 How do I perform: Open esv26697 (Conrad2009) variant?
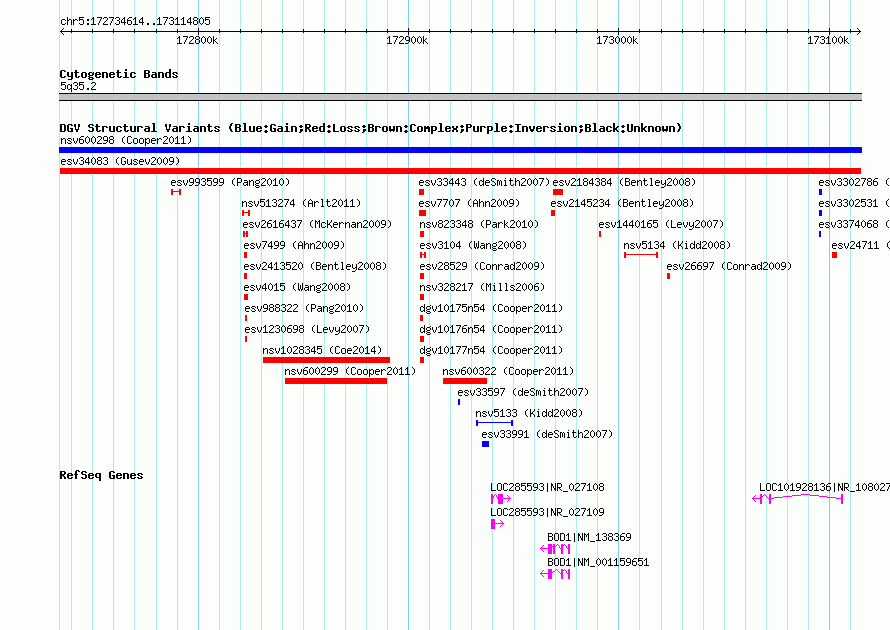coord(729,266)
